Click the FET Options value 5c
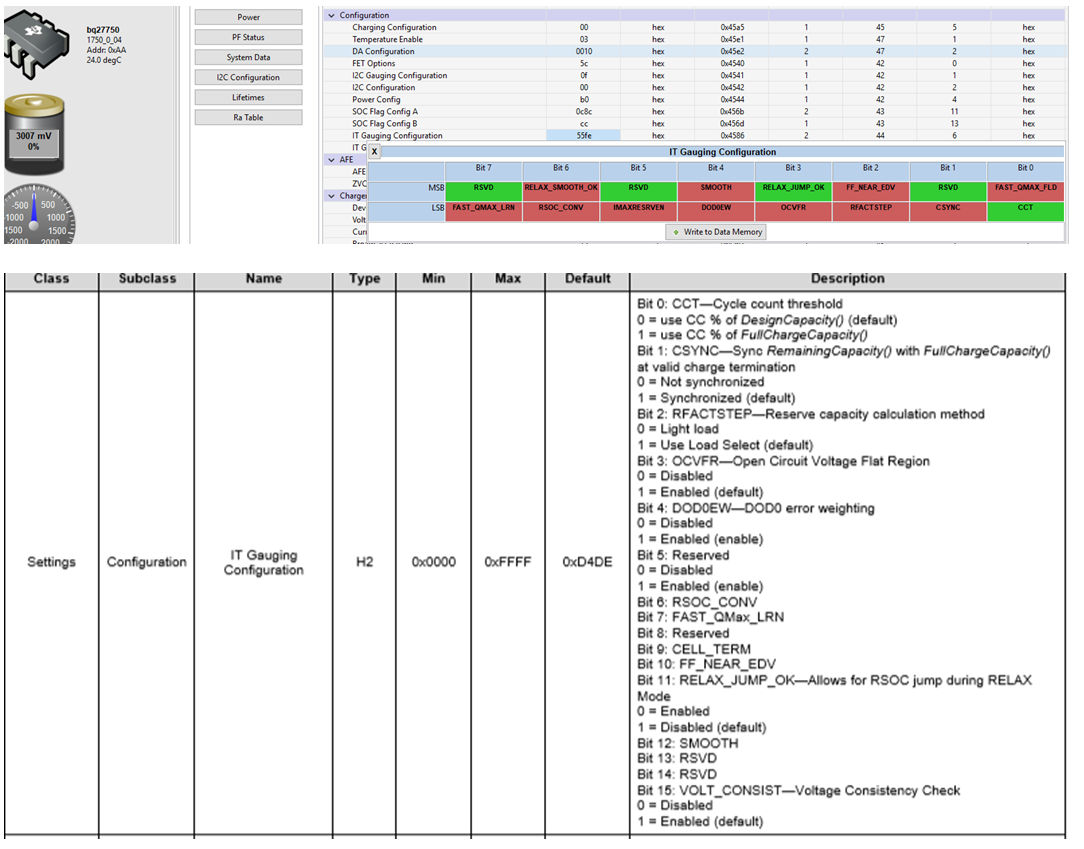This screenshot has height=849, width=1084. (583, 64)
